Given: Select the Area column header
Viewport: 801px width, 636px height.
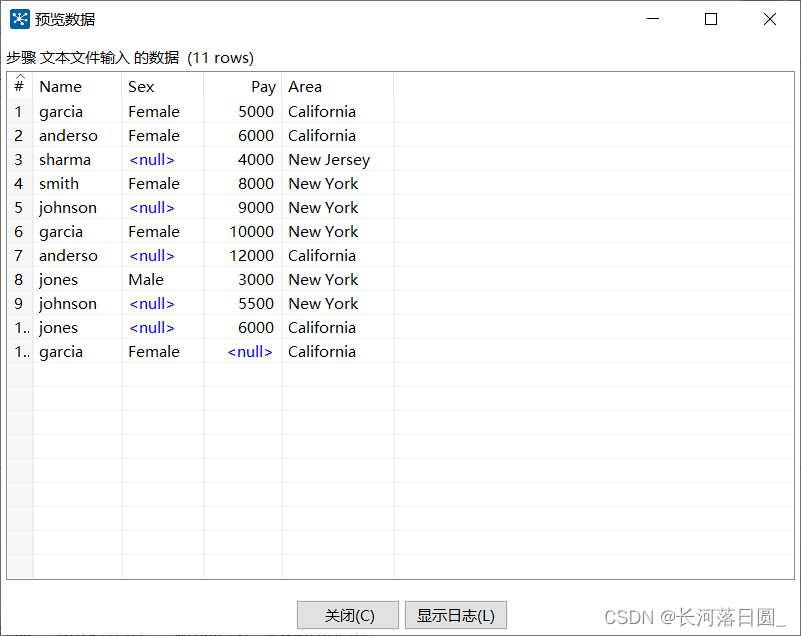Looking at the screenshot, I should point(338,86).
